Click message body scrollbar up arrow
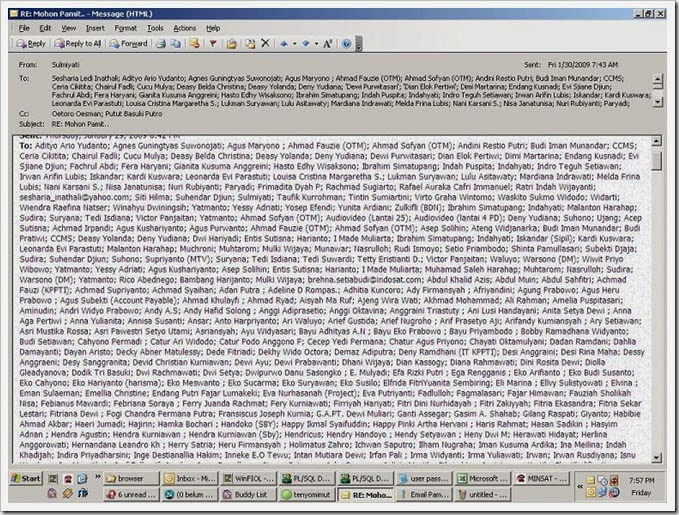Viewport: 679px width, 515px height. click(x=656, y=141)
